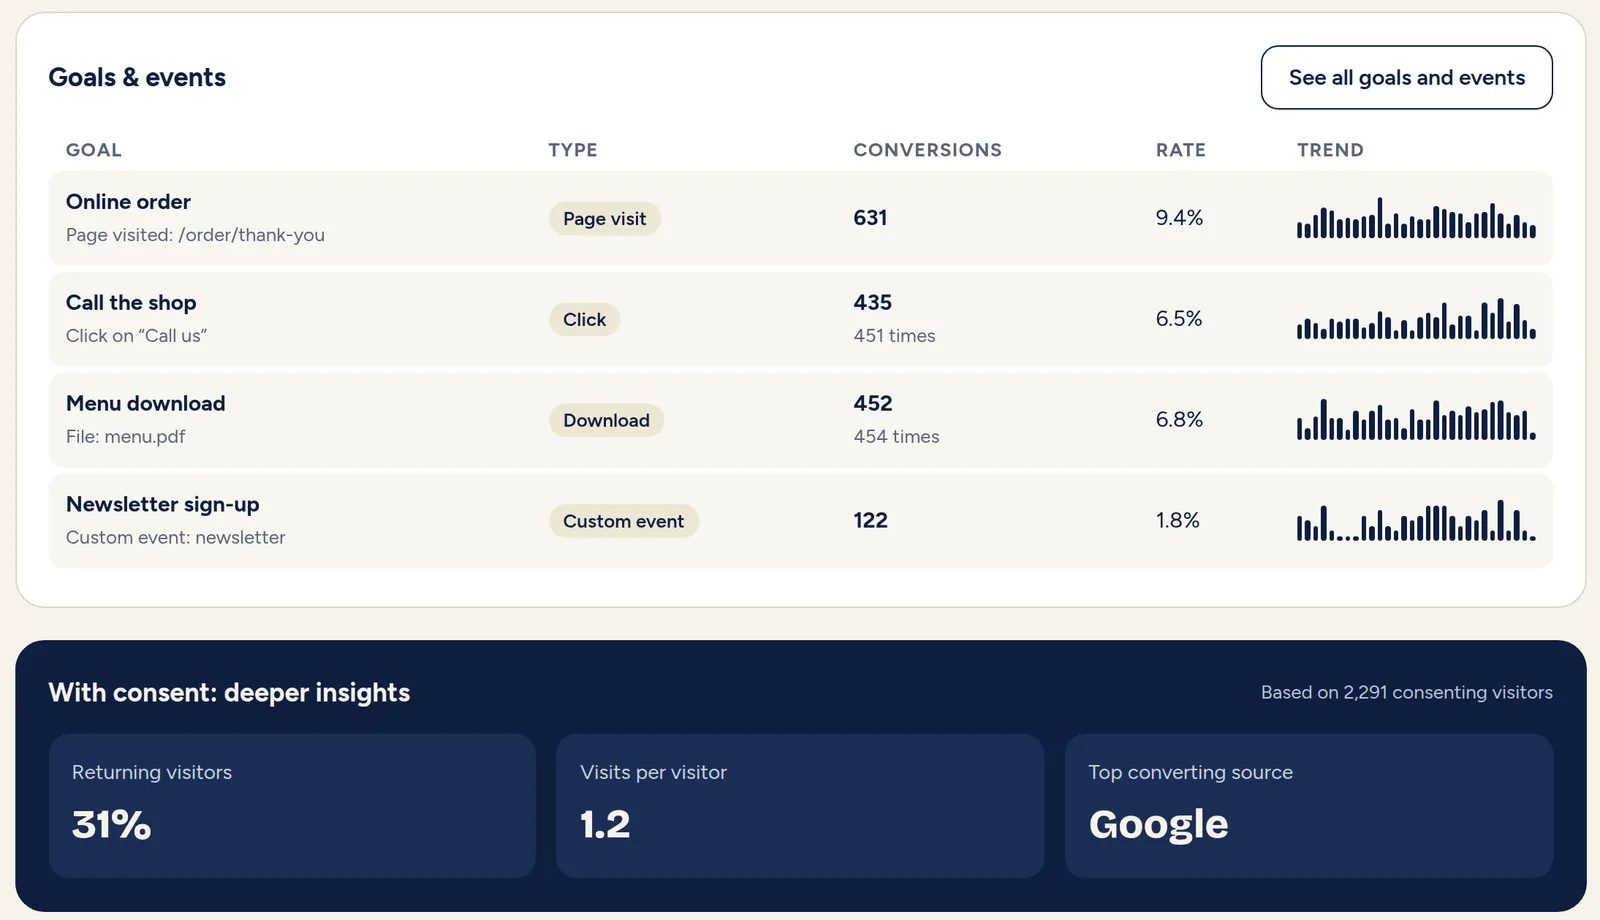The width and height of the screenshot is (1600, 920).
Task: Click the RATE column header
Action: point(1181,150)
